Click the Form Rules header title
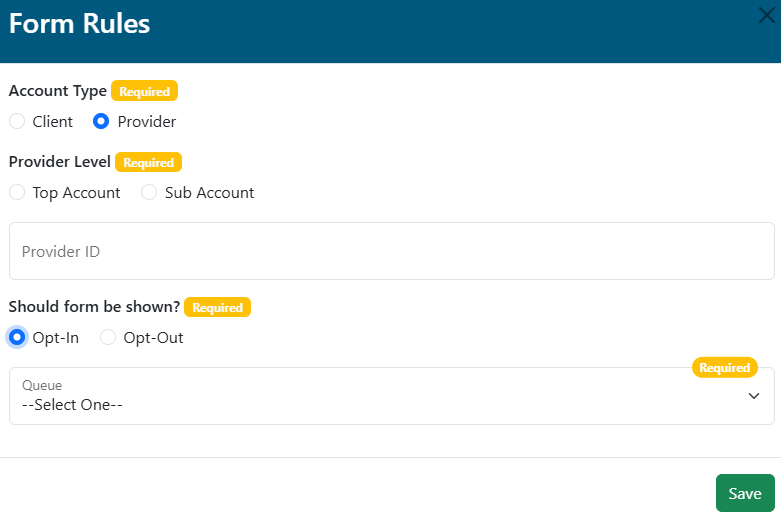This screenshot has width=781, height=525. (x=80, y=23)
